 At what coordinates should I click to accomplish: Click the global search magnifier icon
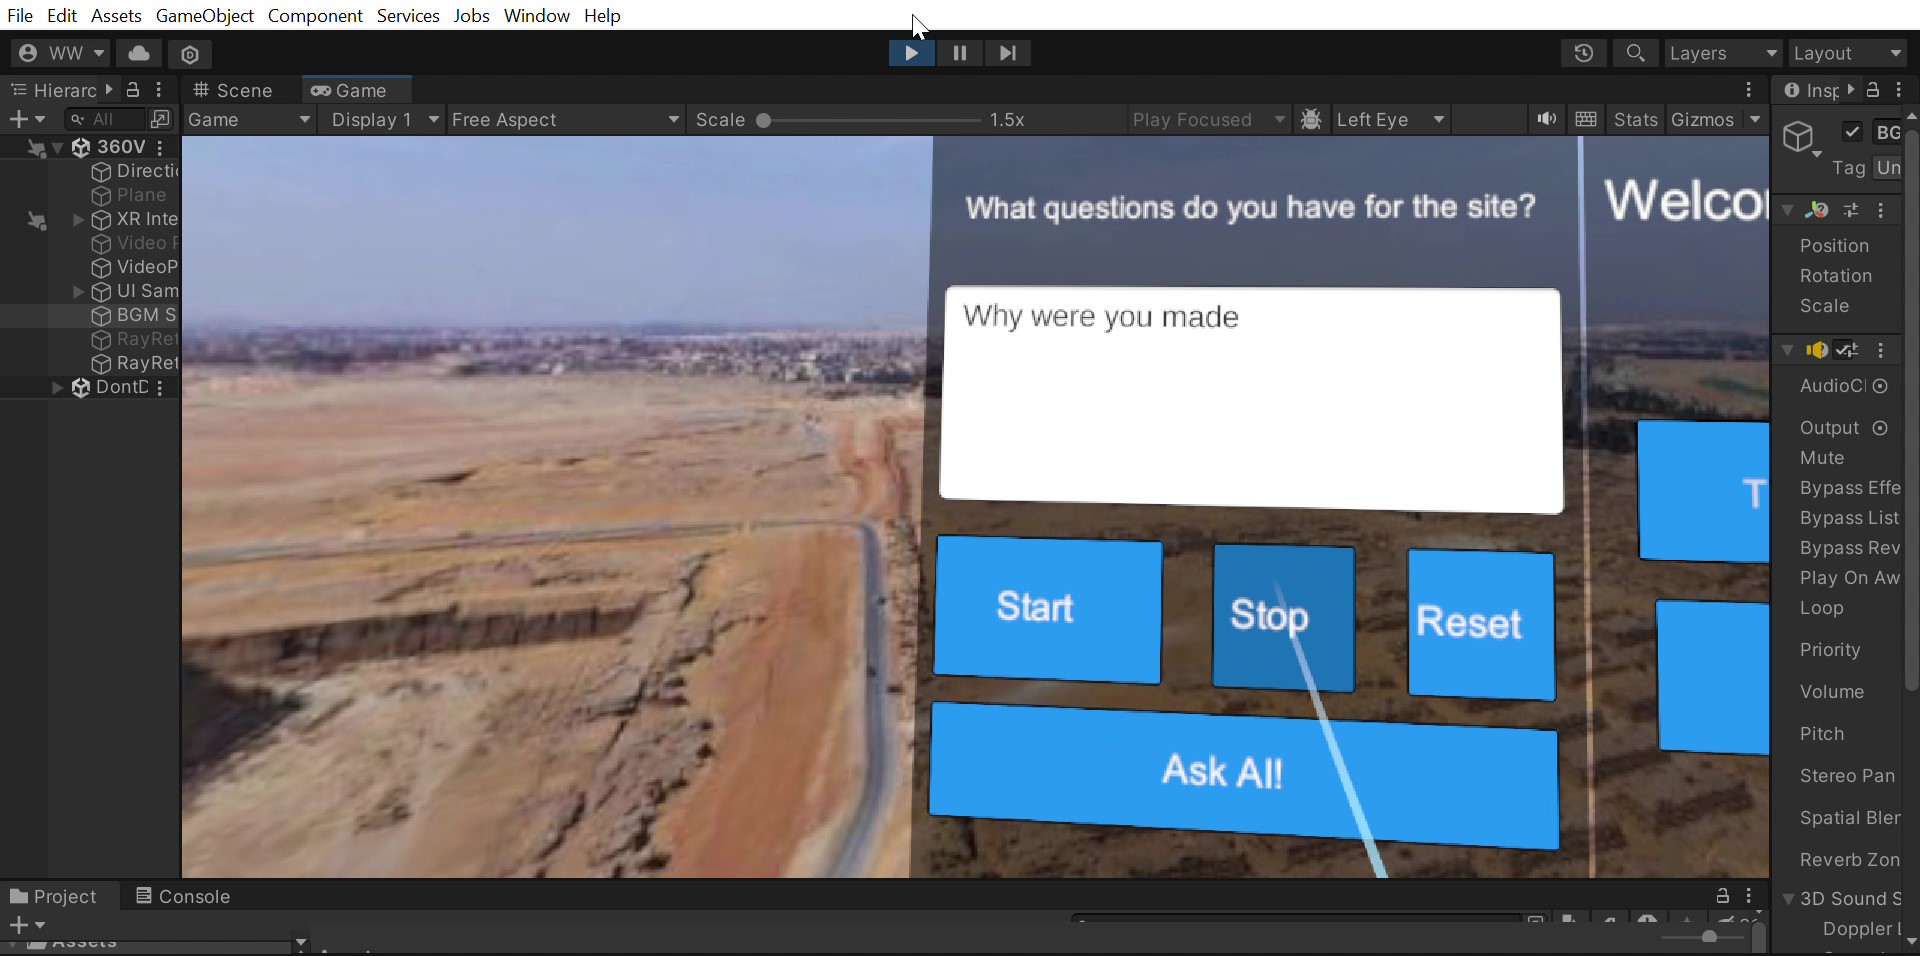coord(1635,53)
